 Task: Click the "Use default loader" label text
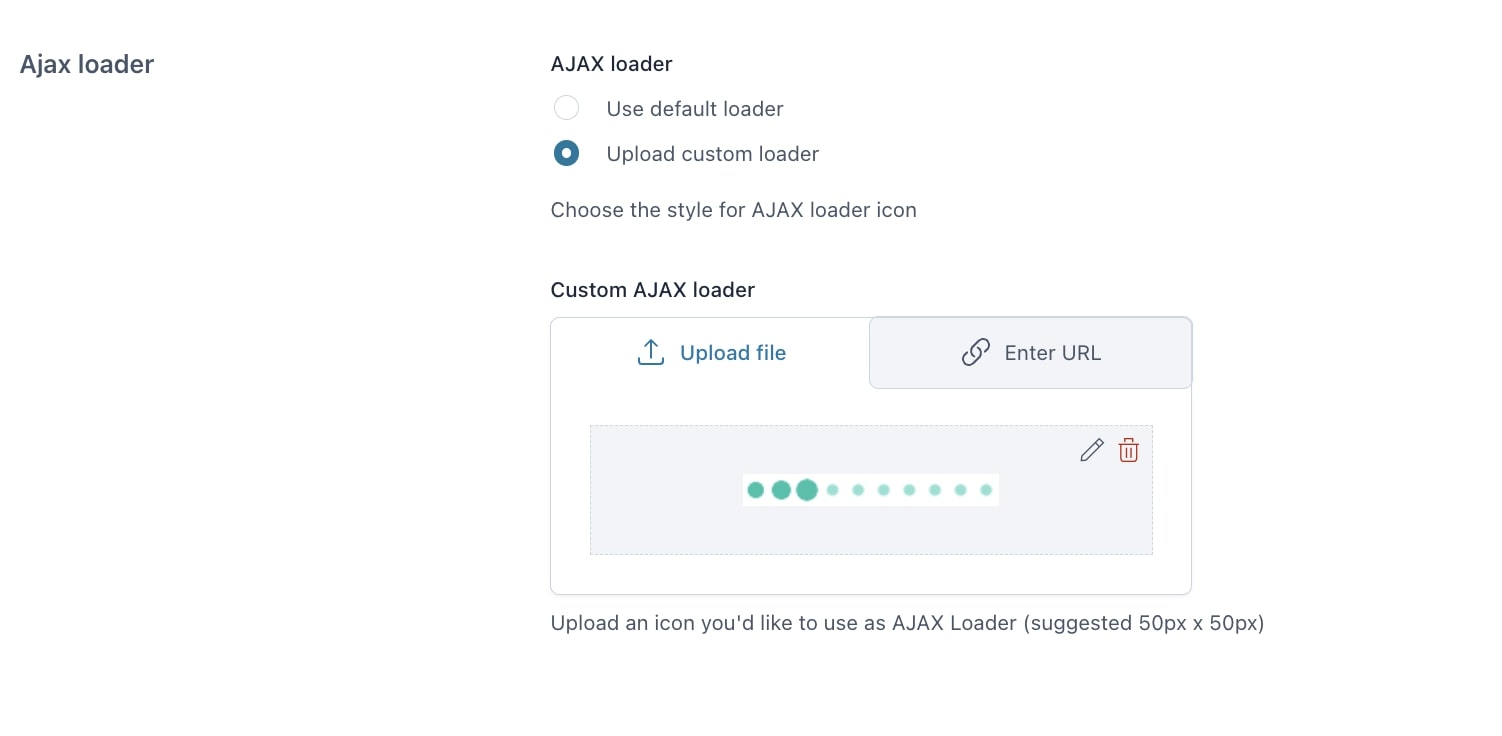coord(695,109)
